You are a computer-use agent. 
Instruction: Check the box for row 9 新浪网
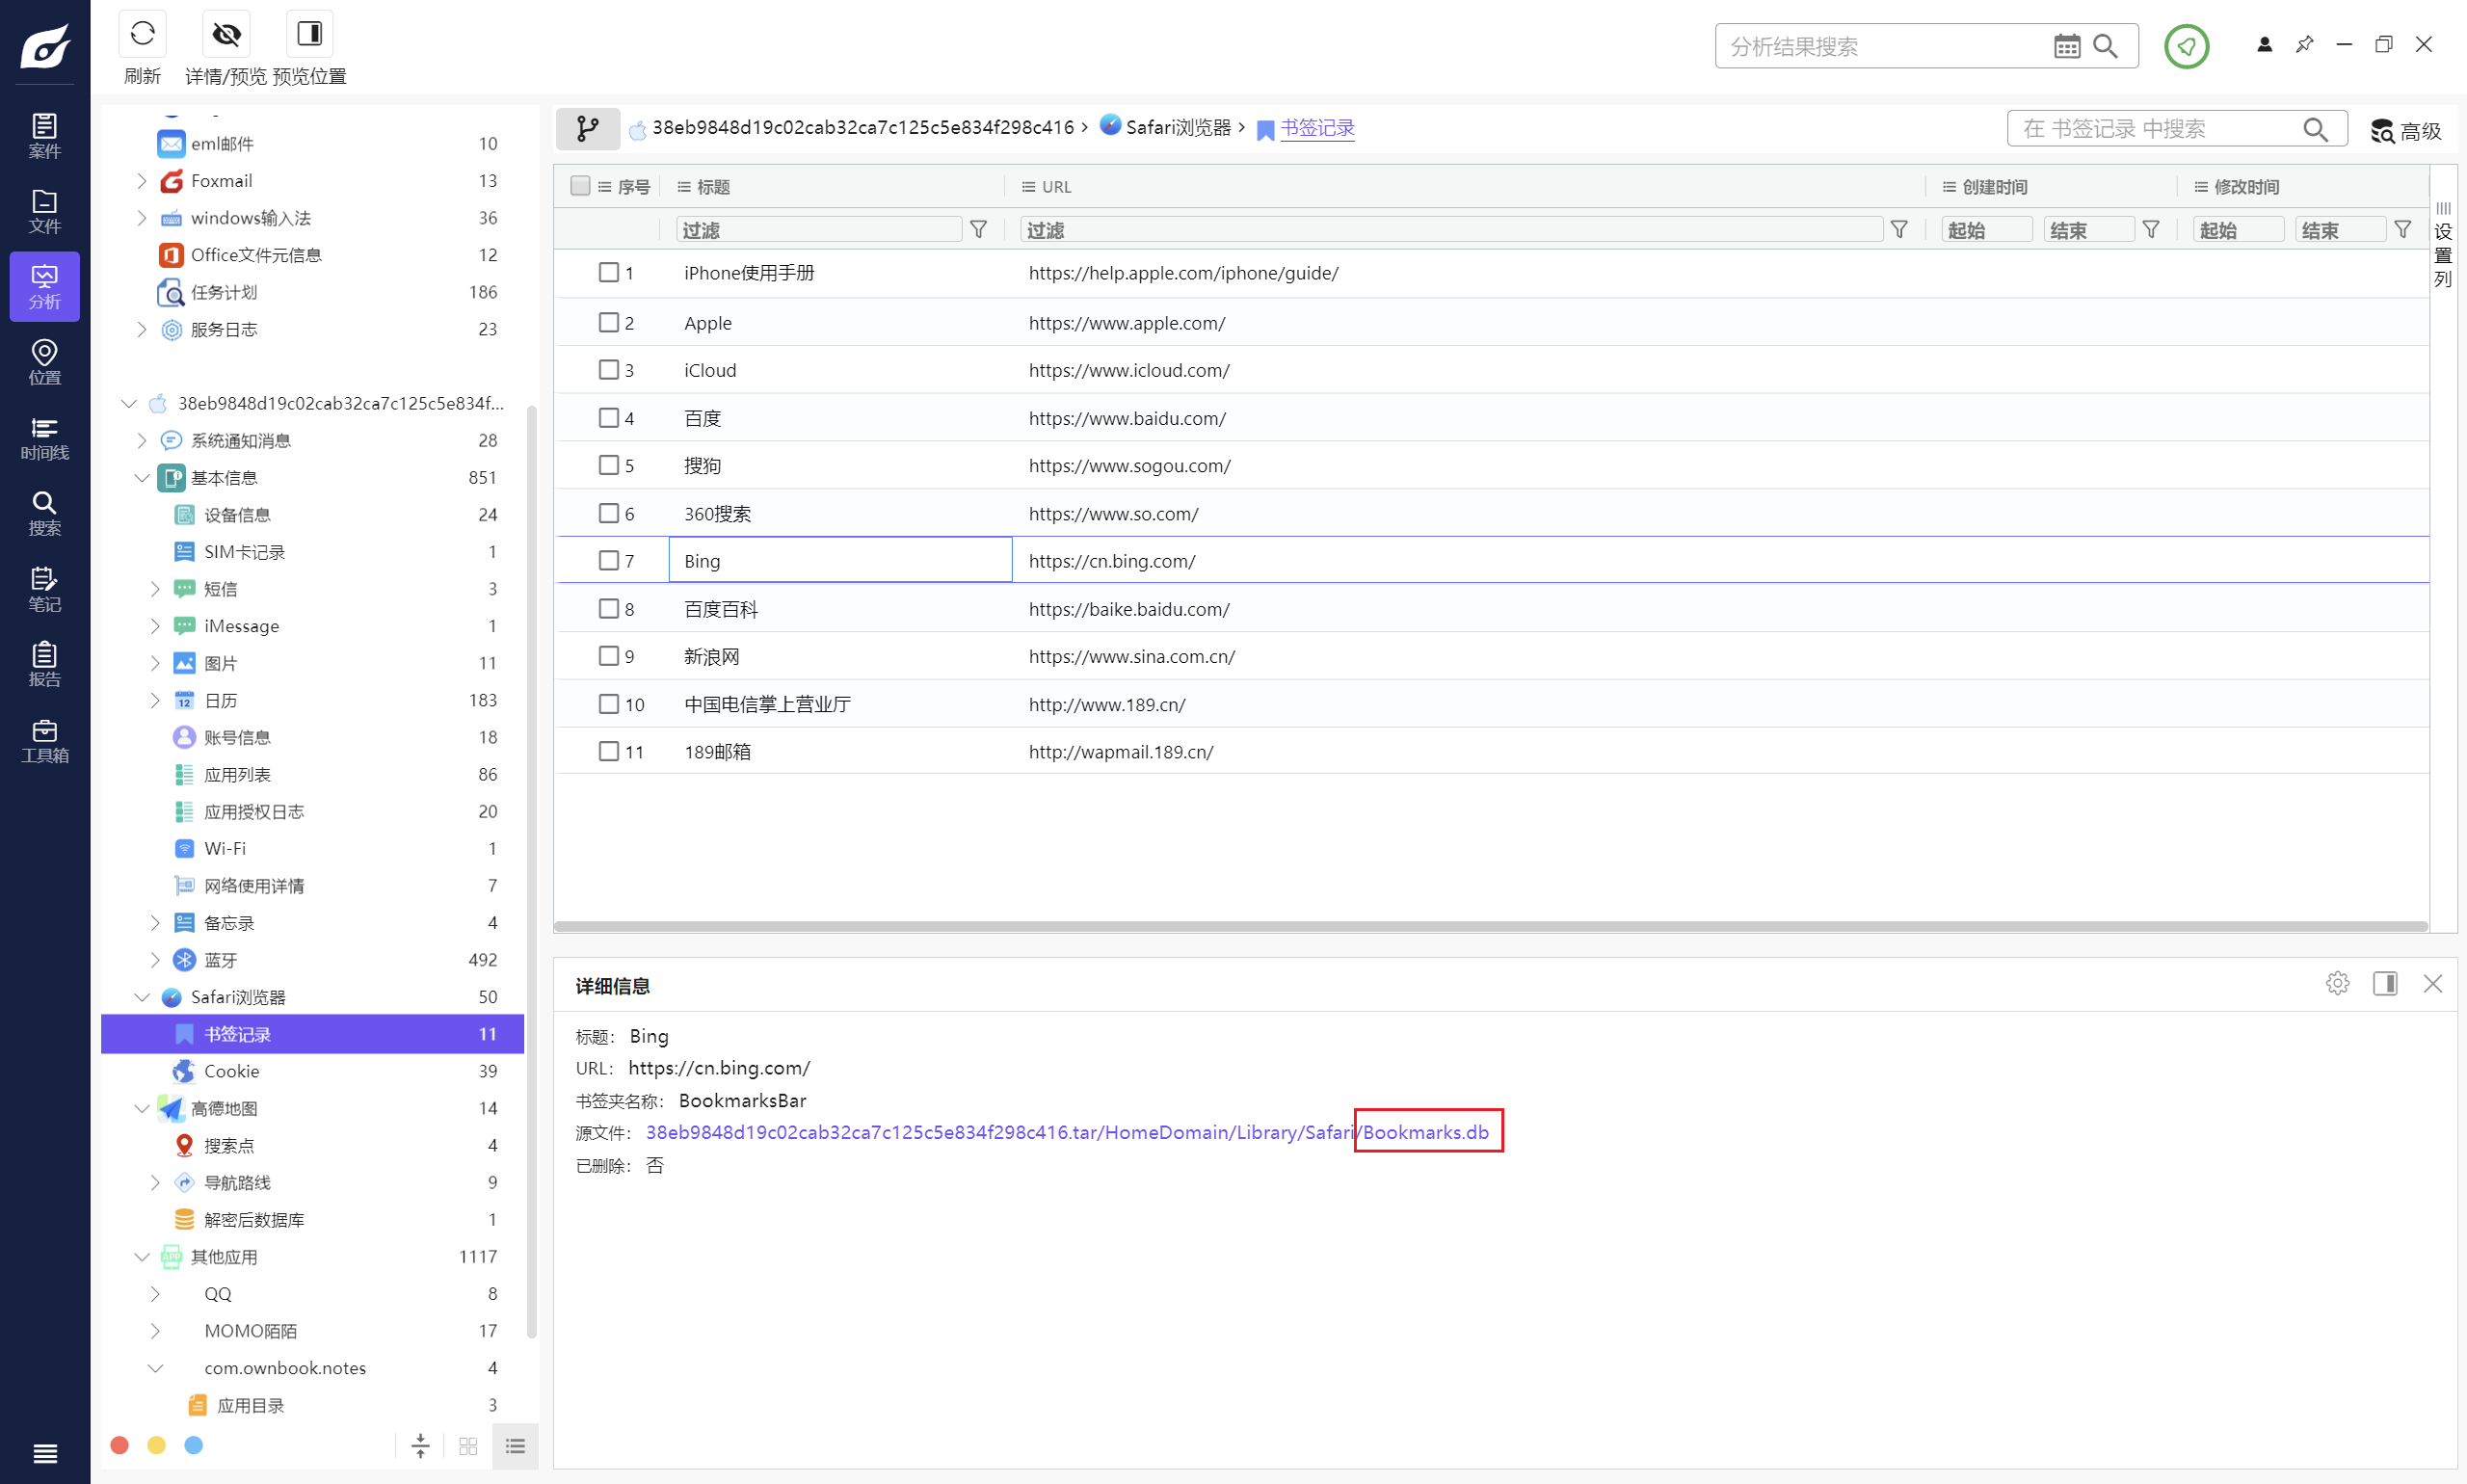608,656
